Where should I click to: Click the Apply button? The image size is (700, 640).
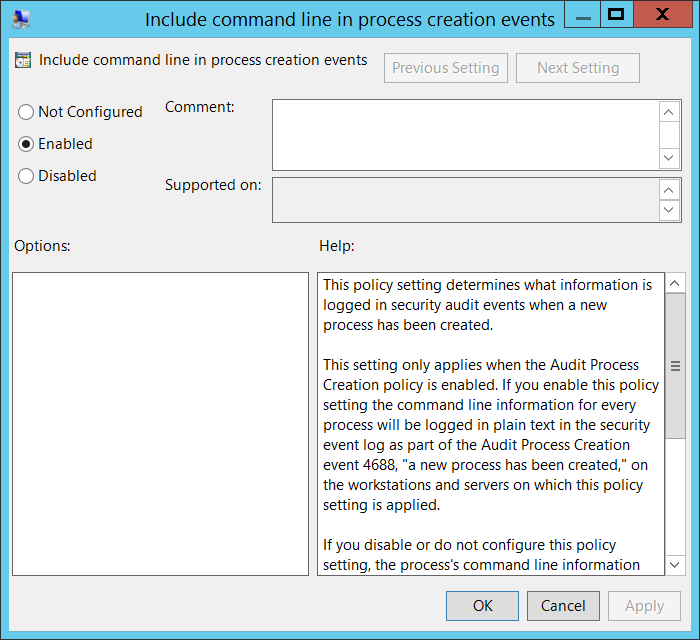click(644, 605)
